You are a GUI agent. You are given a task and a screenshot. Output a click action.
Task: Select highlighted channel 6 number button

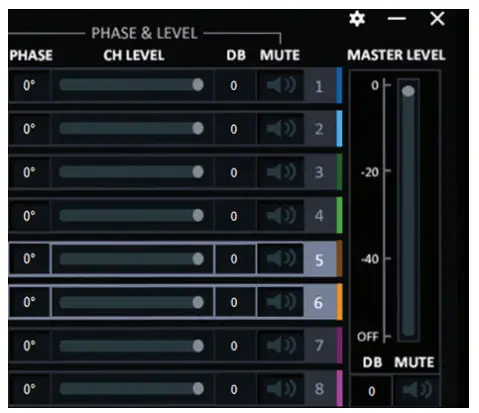(x=320, y=302)
